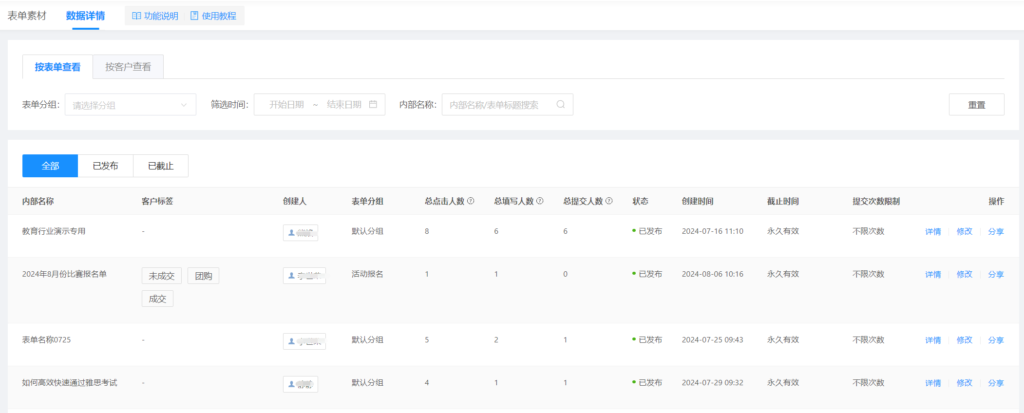Click the search magnifier icon in 内部名称 field

click(560, 105)
